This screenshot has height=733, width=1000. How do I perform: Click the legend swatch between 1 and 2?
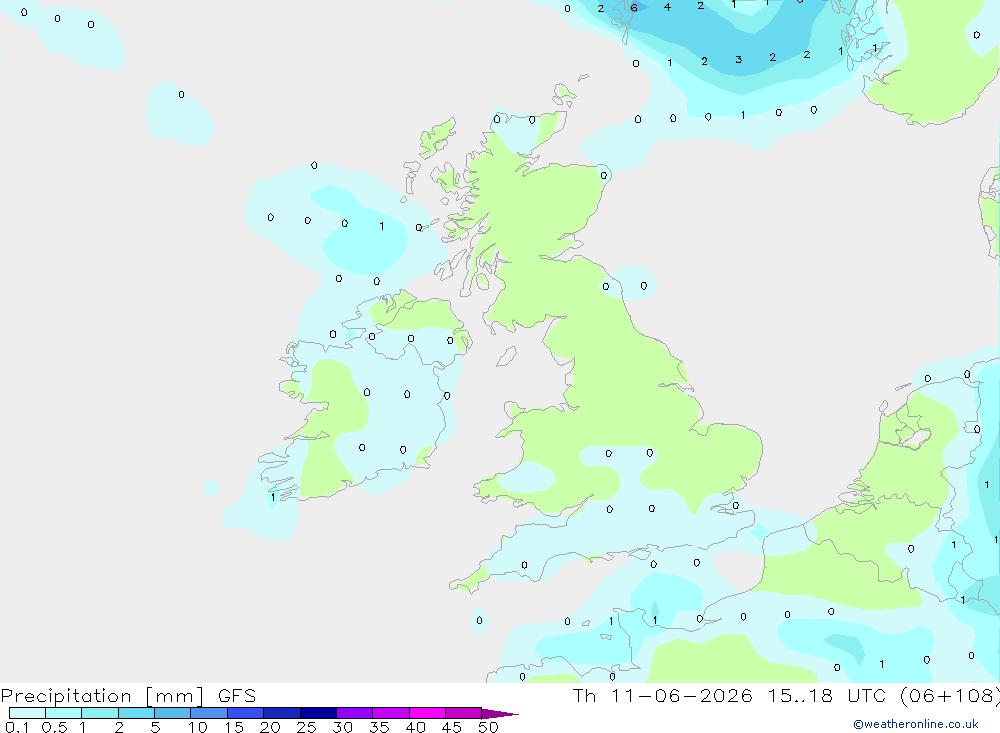(100, 713)
